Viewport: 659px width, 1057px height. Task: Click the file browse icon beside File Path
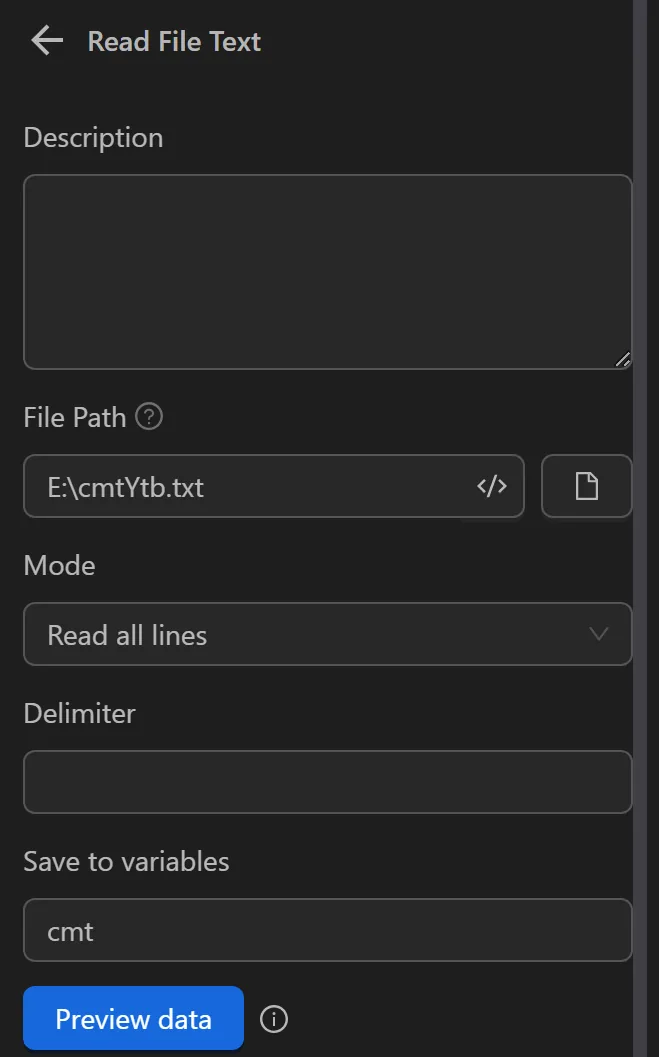[587, 486]
